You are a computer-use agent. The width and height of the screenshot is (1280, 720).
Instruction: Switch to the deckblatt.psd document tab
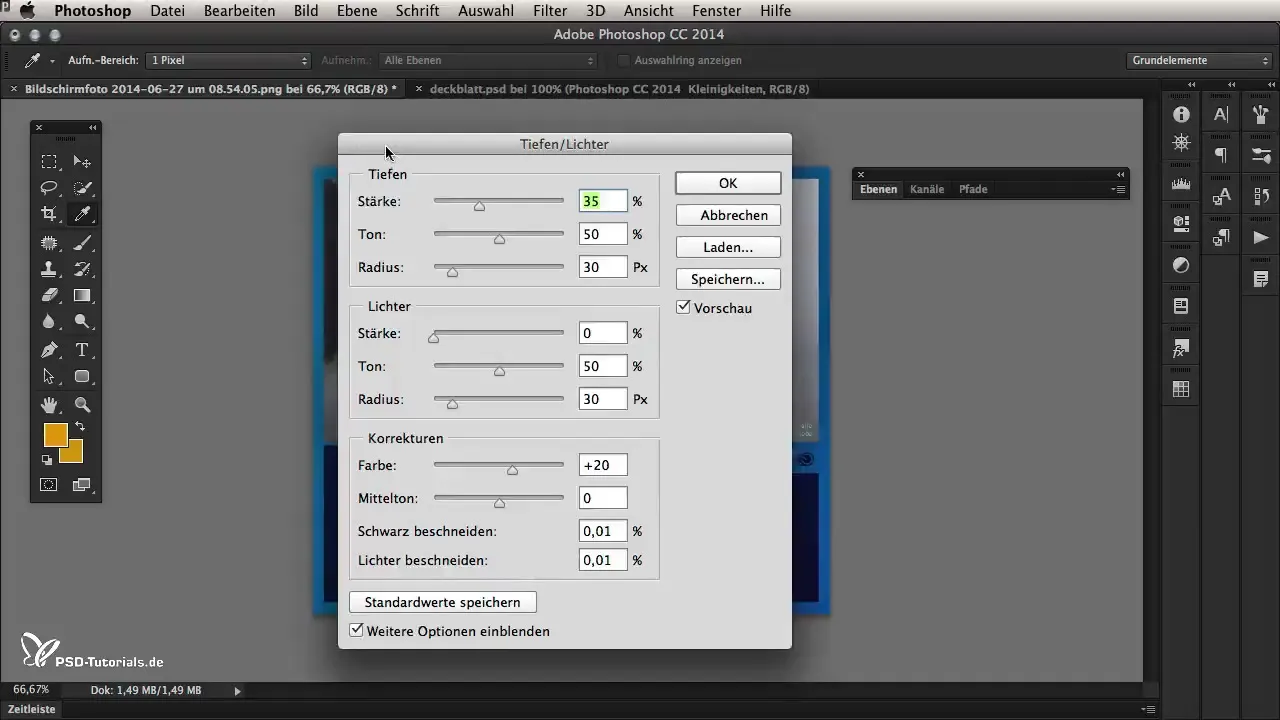tap(619, 89)
